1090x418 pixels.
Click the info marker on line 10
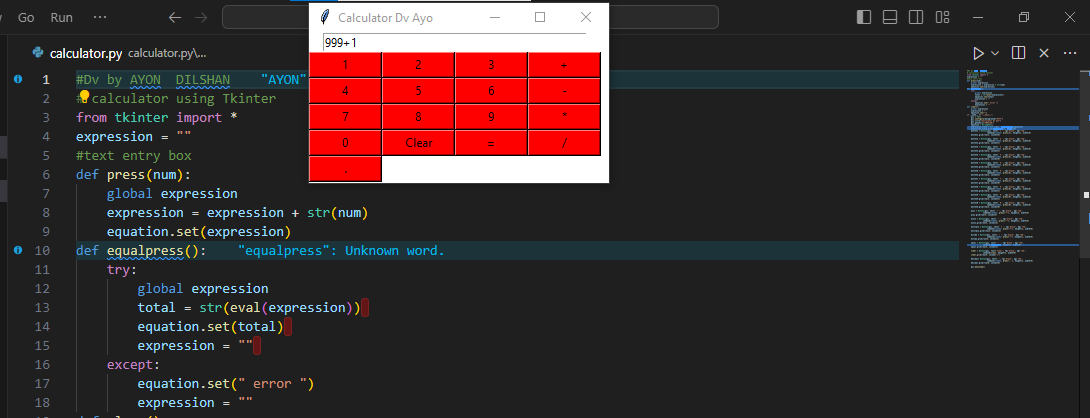18,250
